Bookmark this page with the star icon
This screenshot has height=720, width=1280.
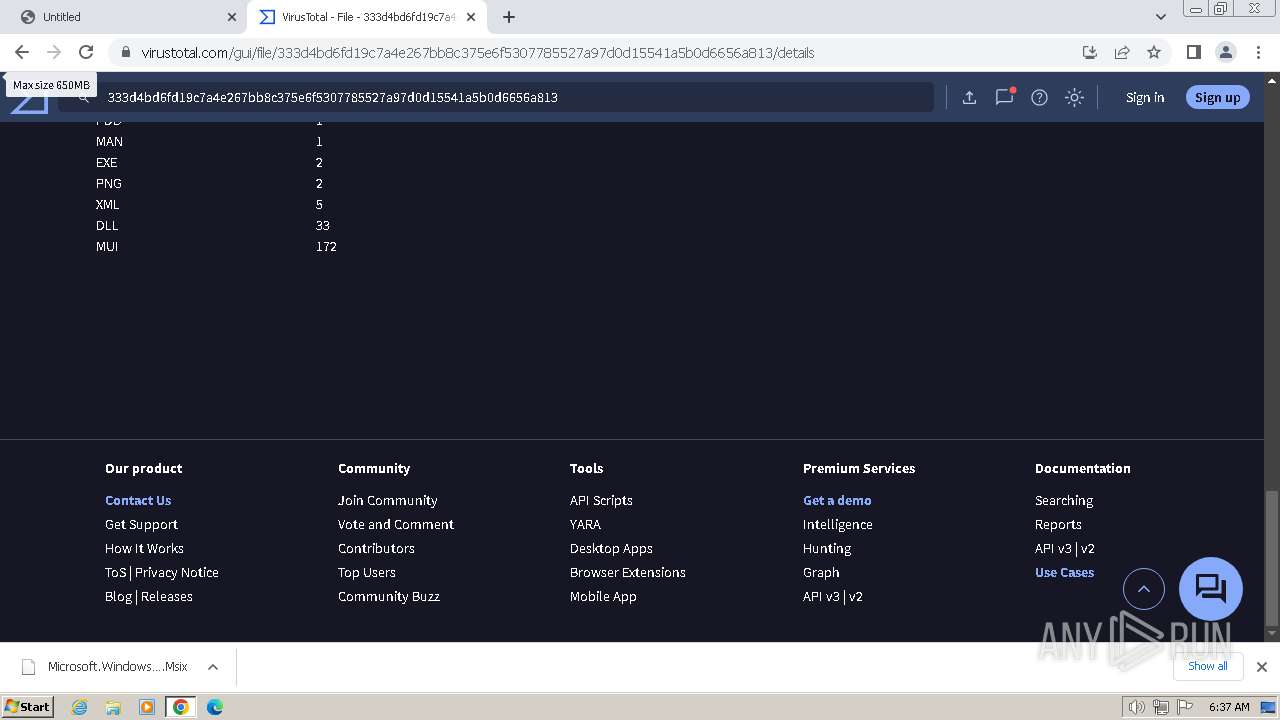1154,52
